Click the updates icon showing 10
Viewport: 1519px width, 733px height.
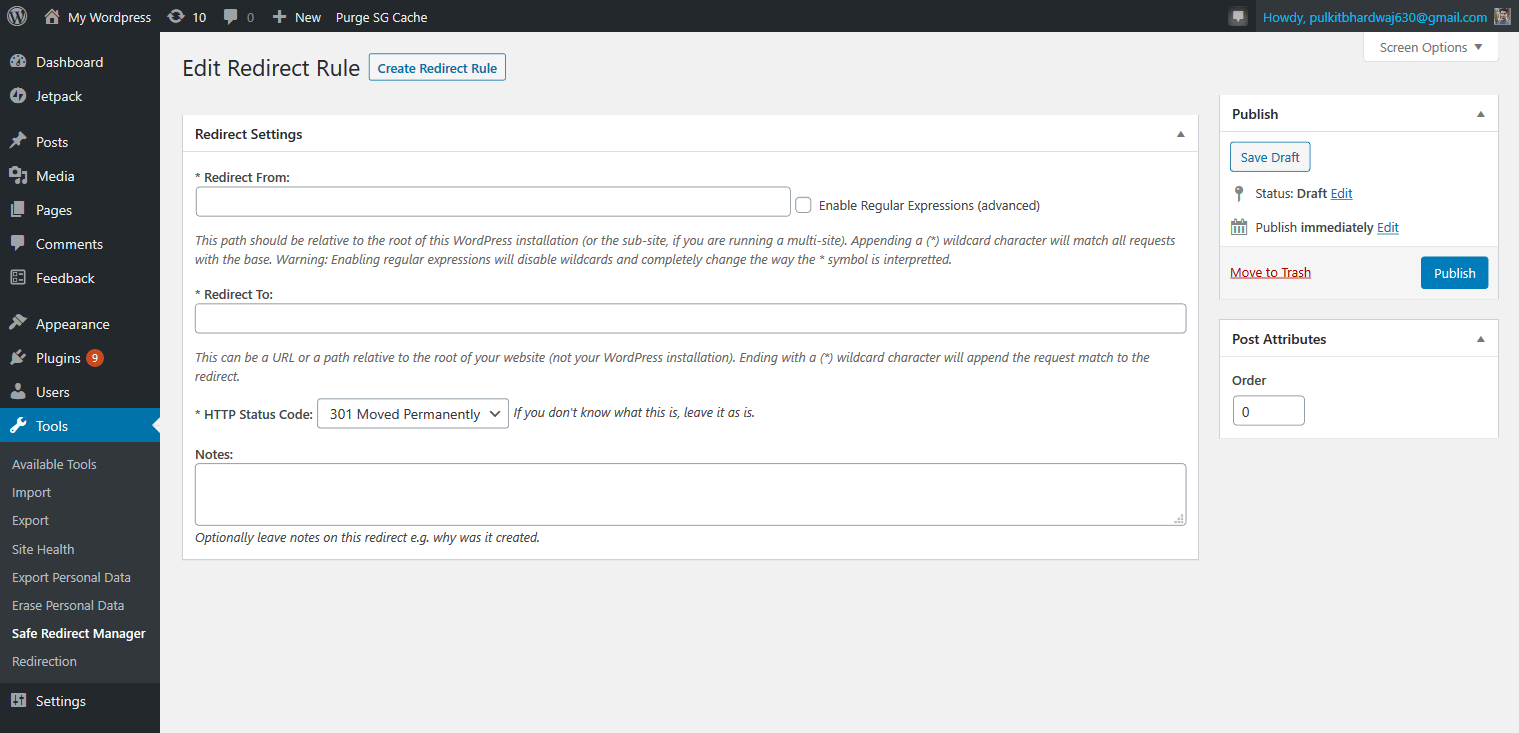pyautogui.click(x=186, y=16)
